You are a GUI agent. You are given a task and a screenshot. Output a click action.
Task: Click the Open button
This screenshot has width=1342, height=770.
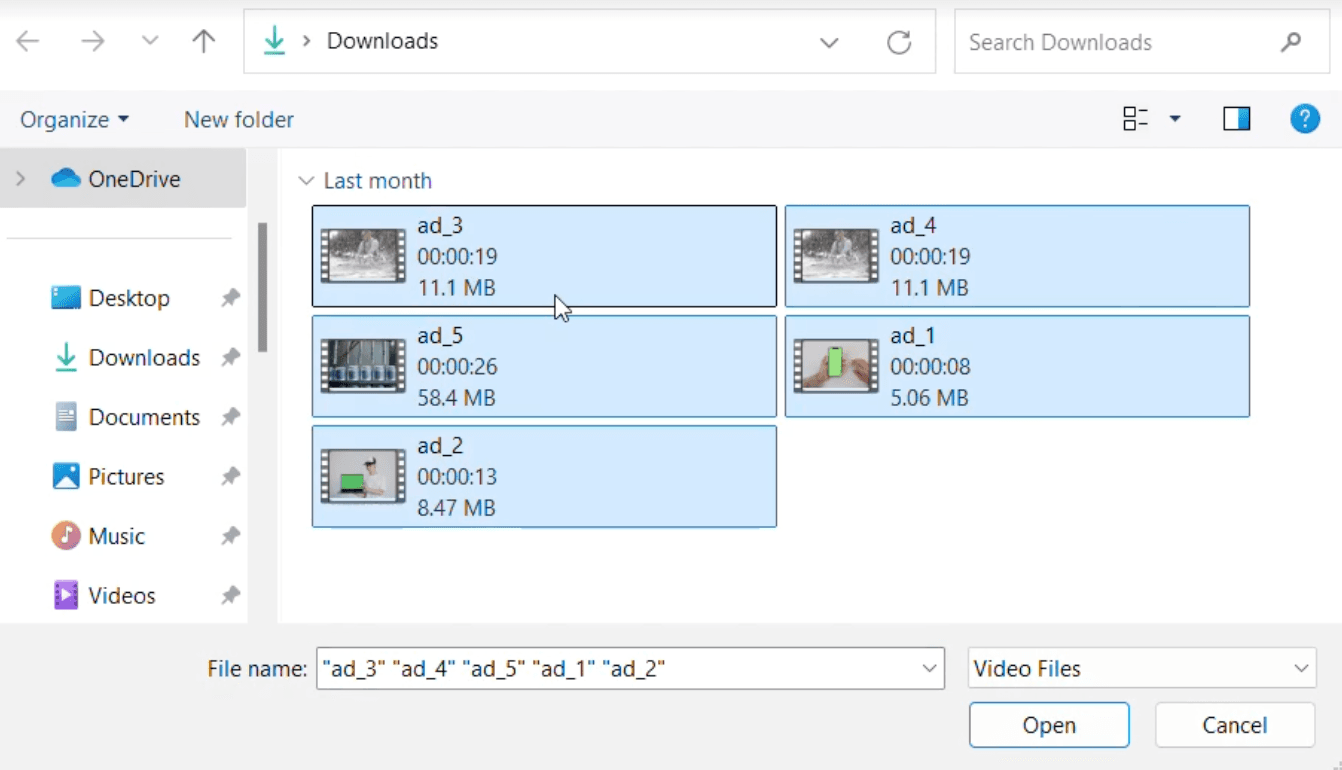tap(1049, 725)
